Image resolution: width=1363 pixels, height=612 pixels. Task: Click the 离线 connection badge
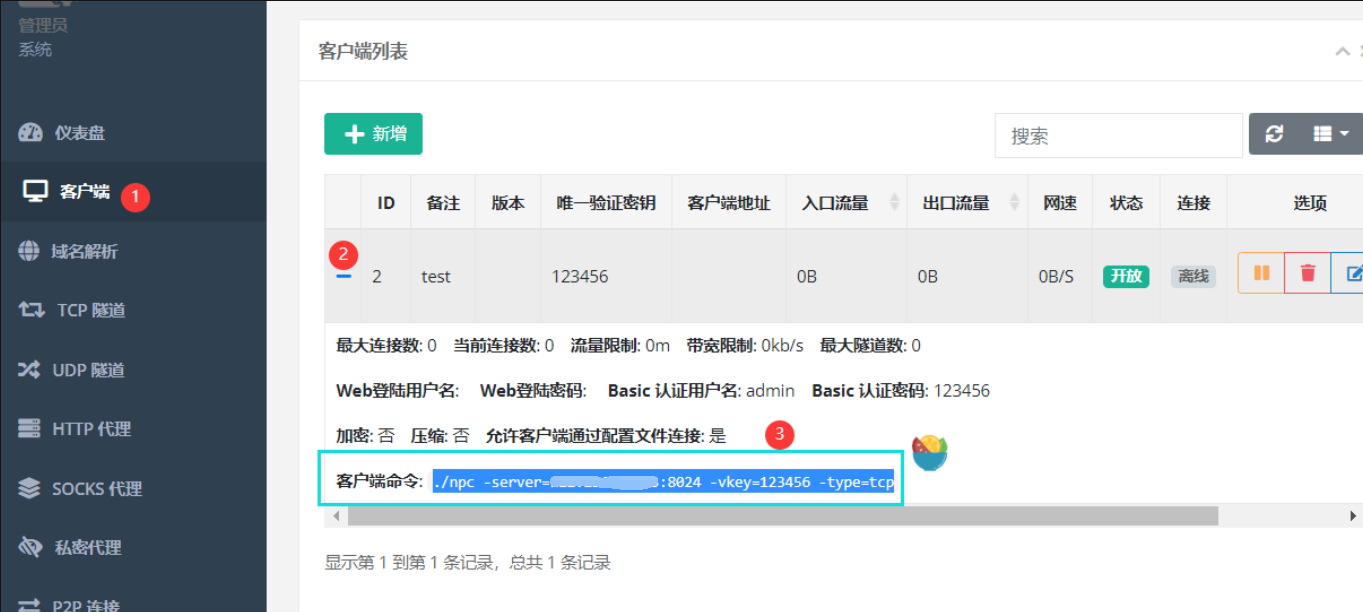(1193, 277)
